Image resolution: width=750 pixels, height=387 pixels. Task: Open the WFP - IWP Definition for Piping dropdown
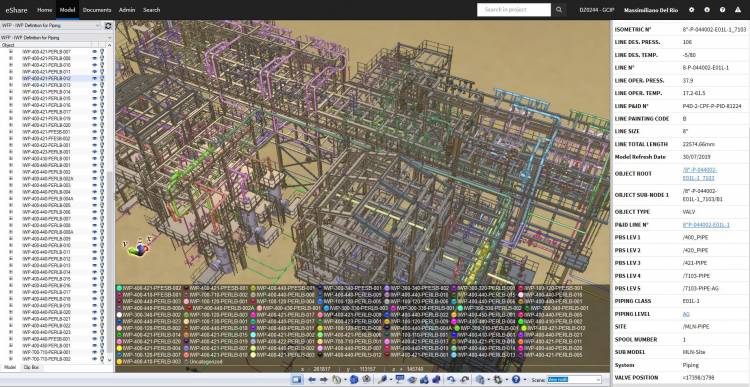tap(51, 25)
